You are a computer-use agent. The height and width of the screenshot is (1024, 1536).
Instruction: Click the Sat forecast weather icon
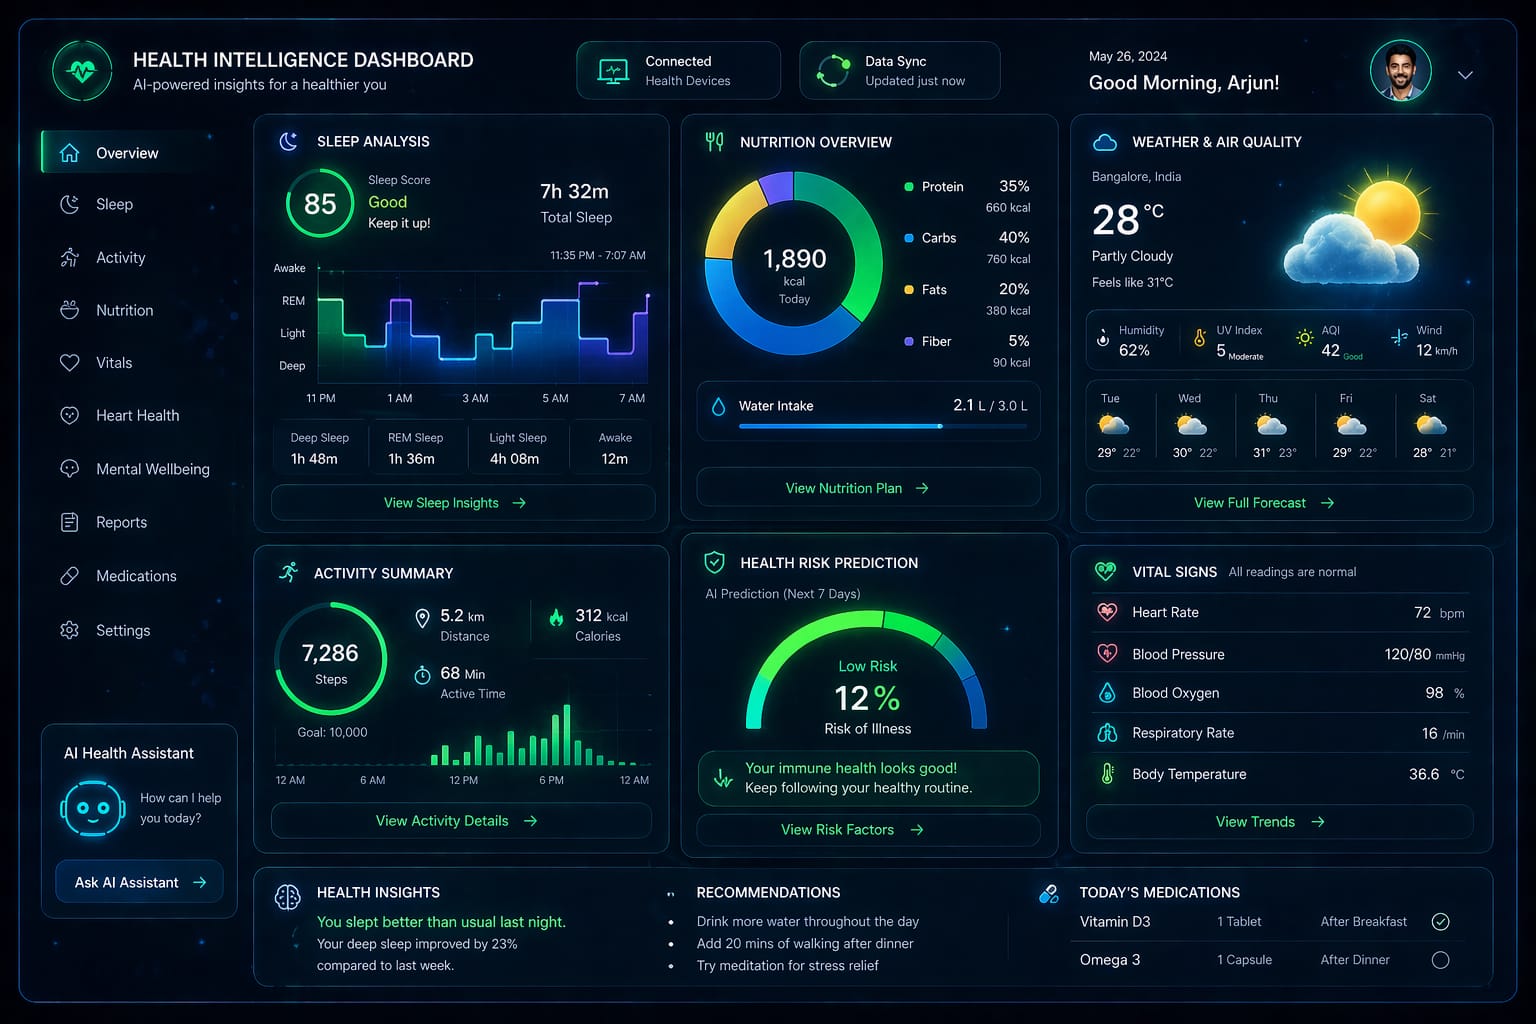pos(1431,425)
